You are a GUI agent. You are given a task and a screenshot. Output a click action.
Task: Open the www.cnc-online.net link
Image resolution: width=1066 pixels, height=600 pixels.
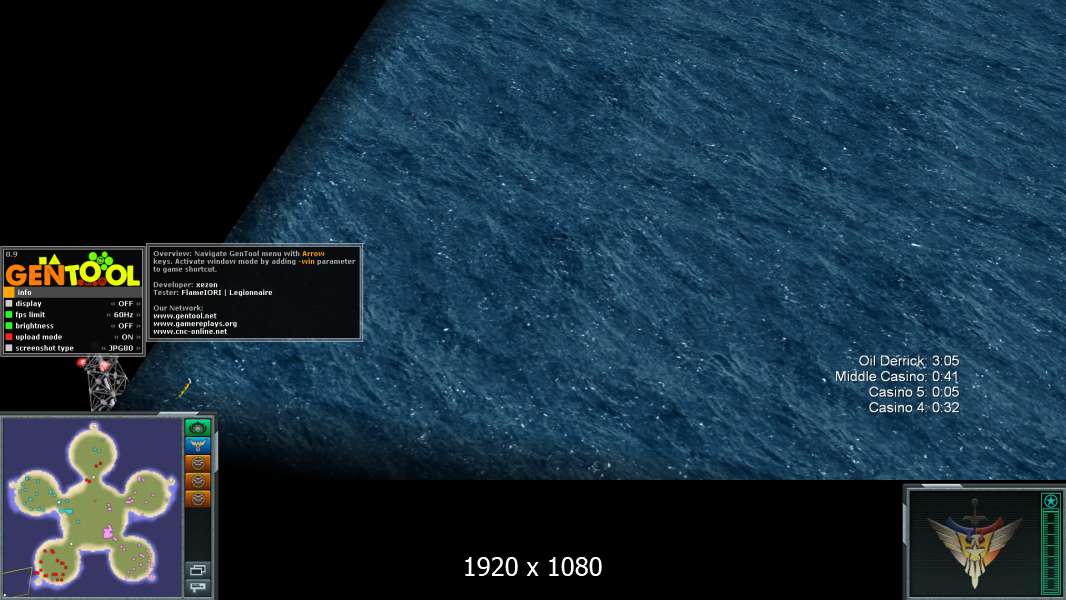coord(190,332)
